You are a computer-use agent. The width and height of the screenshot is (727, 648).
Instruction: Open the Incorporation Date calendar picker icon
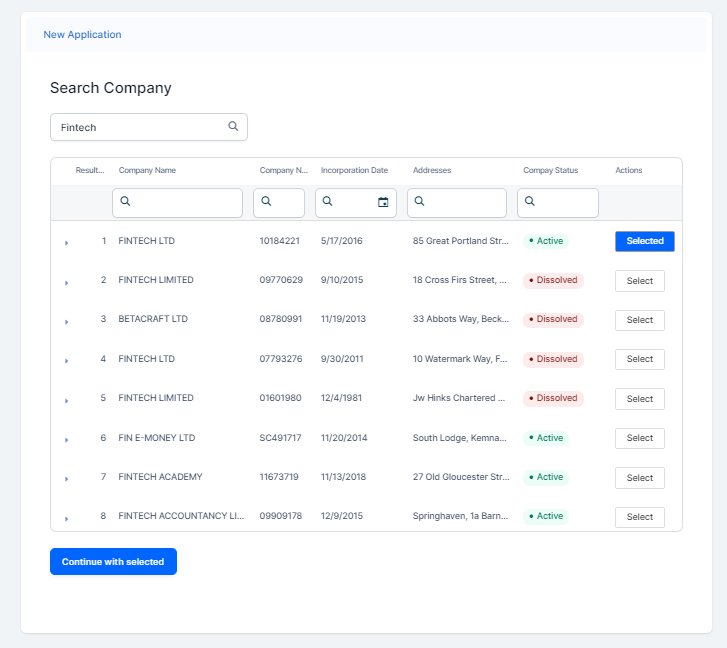[x=383, y=202]
